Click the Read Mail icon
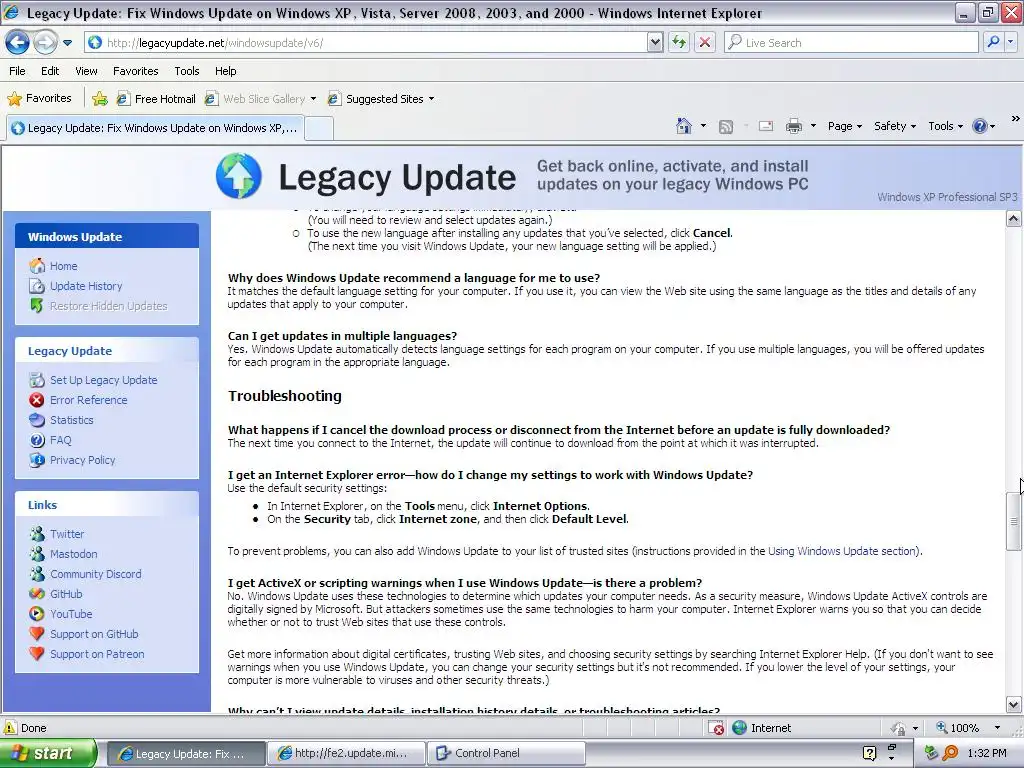Image resolution: width=1024 pixels, height=768 pixels. pos(765,126)
